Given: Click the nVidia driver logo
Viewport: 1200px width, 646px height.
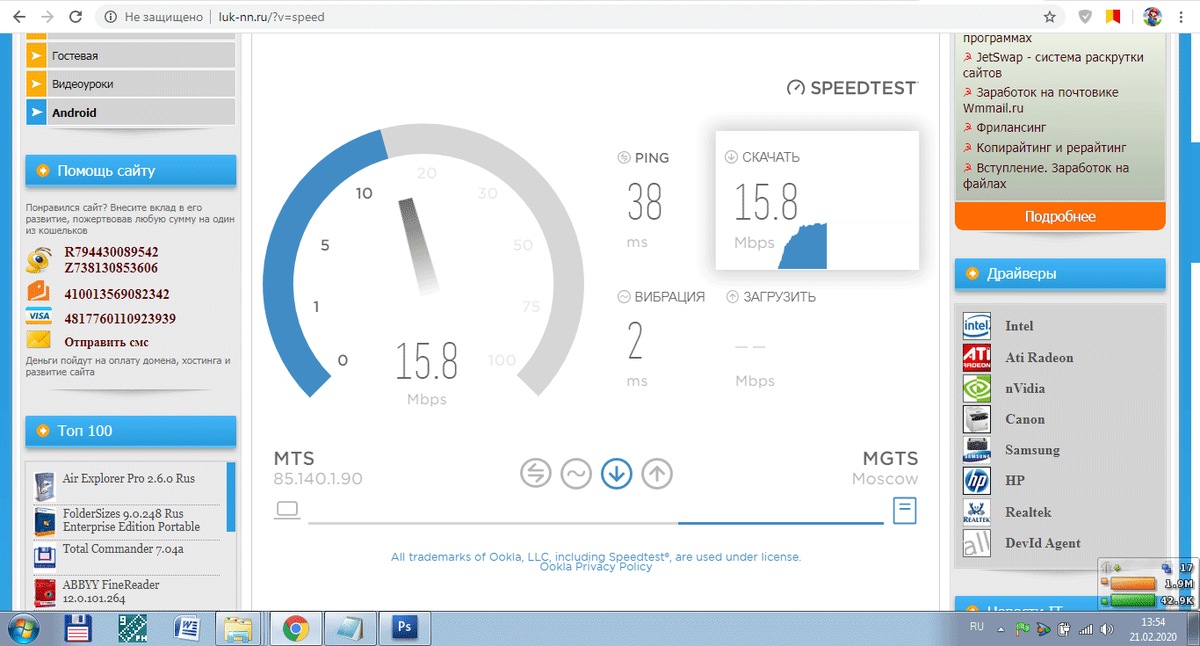Looking at the screenshot, I should 976,388.
